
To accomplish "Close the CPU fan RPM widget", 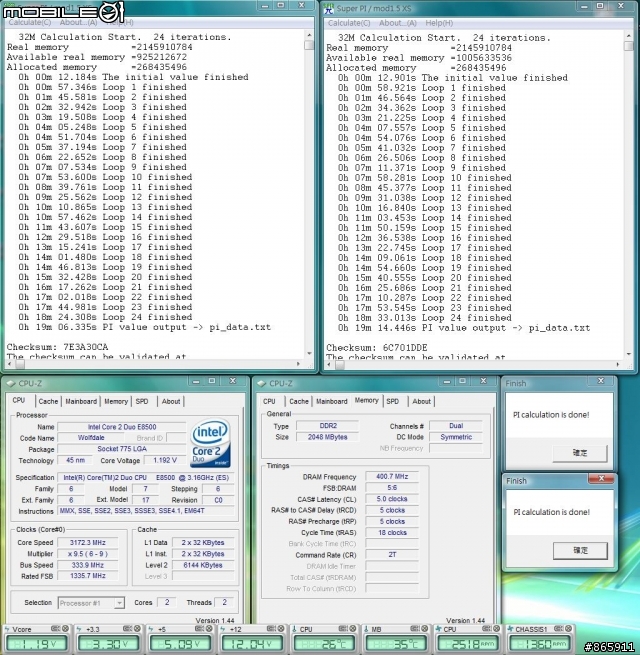I will point(496,628).
